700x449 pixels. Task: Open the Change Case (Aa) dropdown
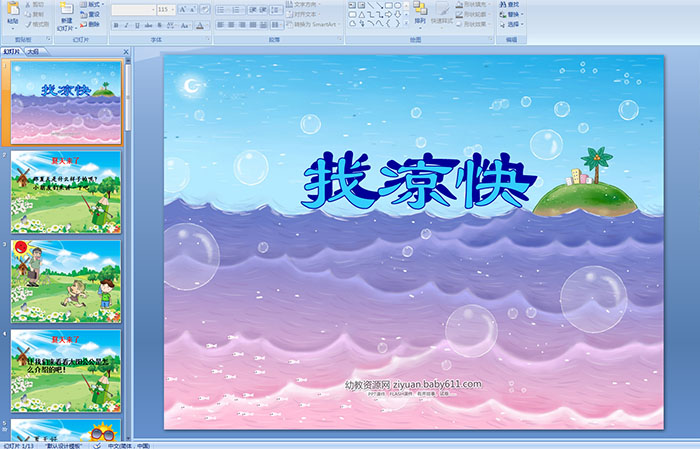[x=185, y=25]
